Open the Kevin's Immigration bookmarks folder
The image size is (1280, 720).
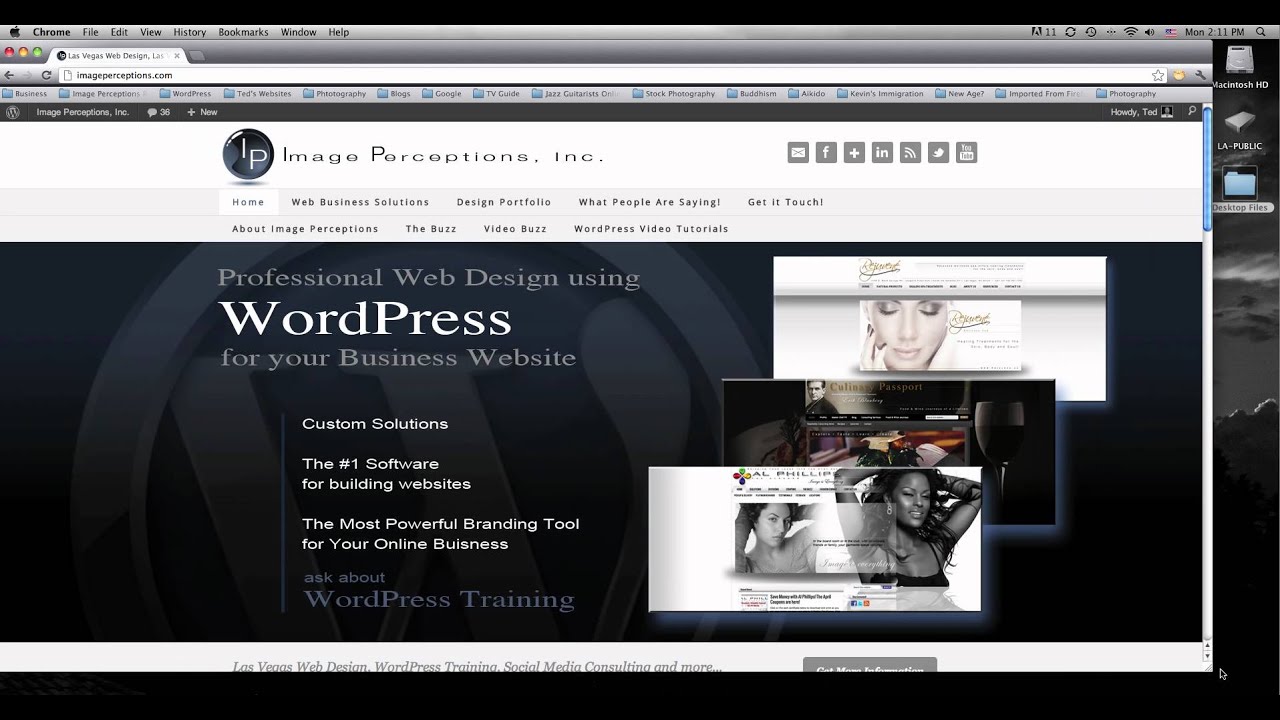coord(880,94)
